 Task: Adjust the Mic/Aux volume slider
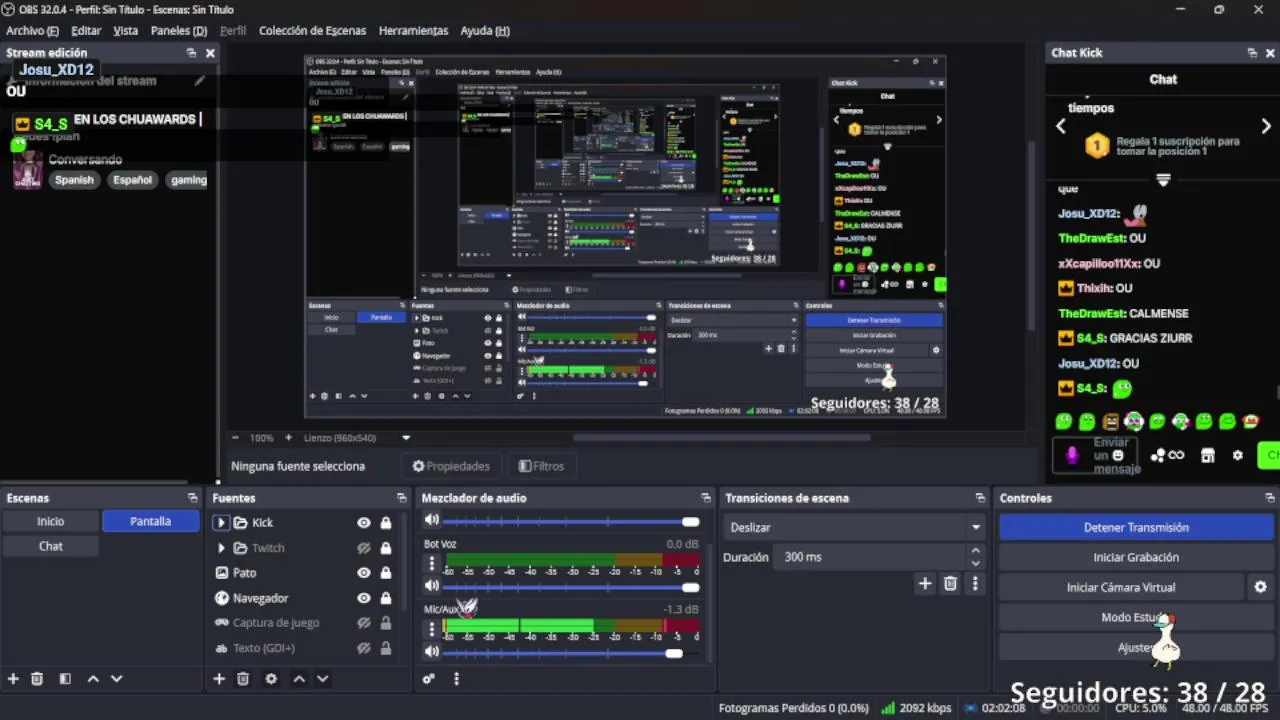[x=571, y=652]
